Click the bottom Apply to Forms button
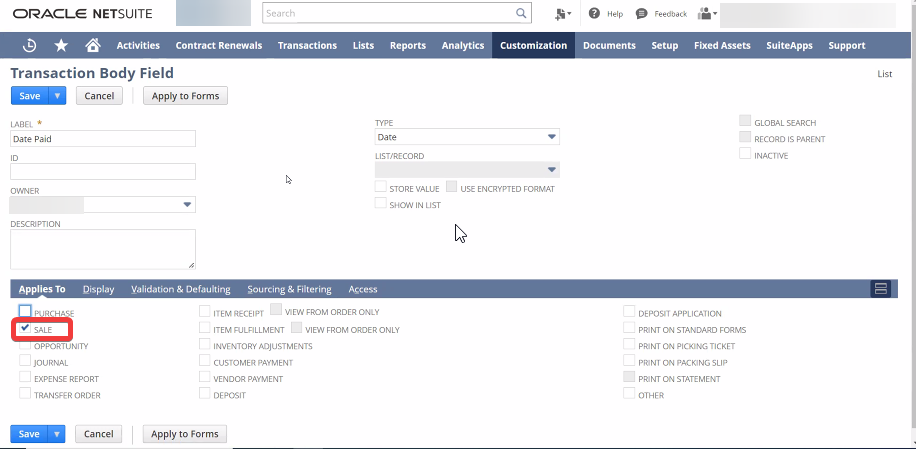 (185, 434)
